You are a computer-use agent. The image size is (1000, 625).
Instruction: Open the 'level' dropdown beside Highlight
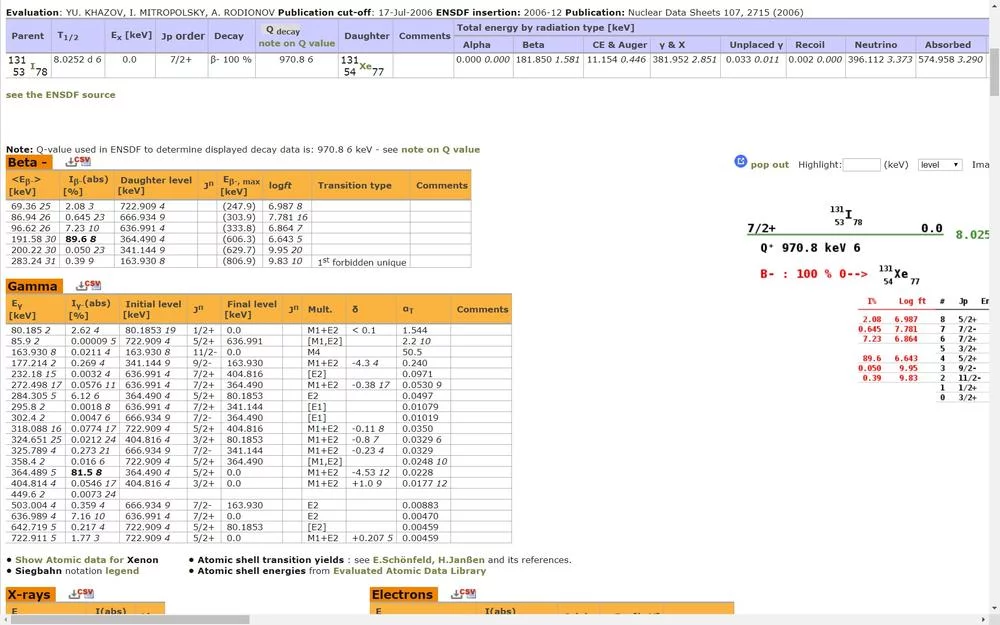939,165
